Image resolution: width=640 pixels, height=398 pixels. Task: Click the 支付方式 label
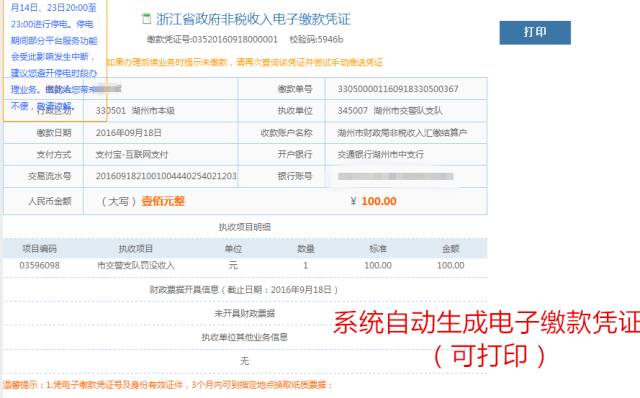(x=54, y=155)
